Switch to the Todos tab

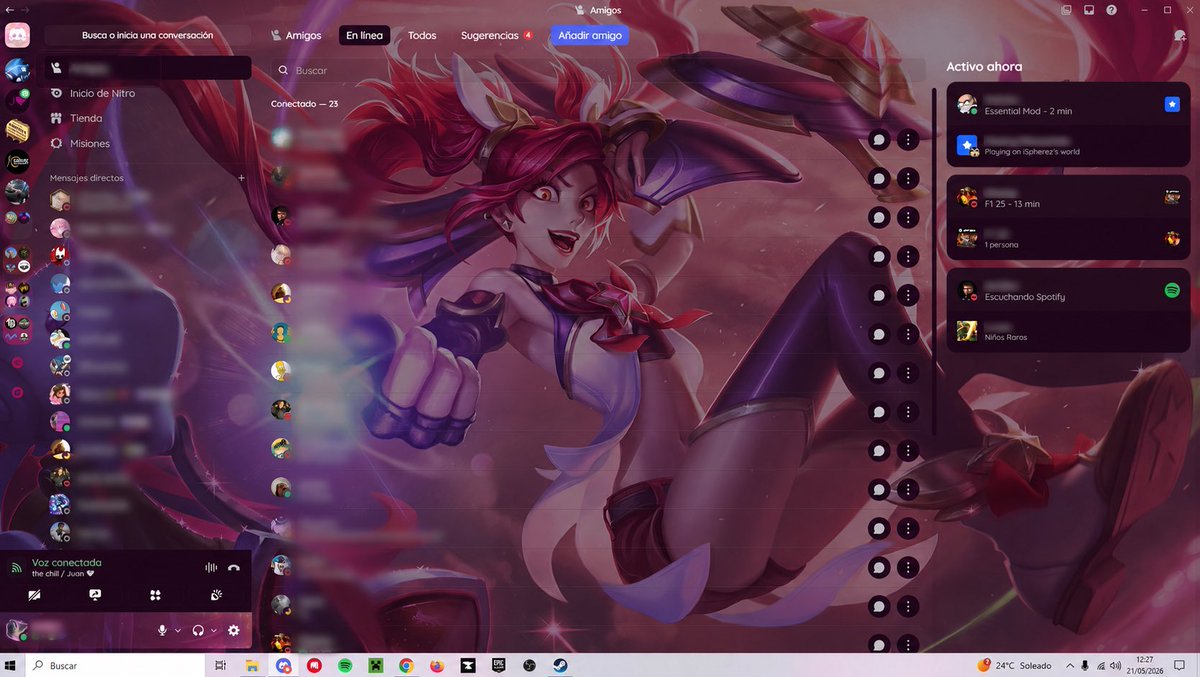click(422, 35)
